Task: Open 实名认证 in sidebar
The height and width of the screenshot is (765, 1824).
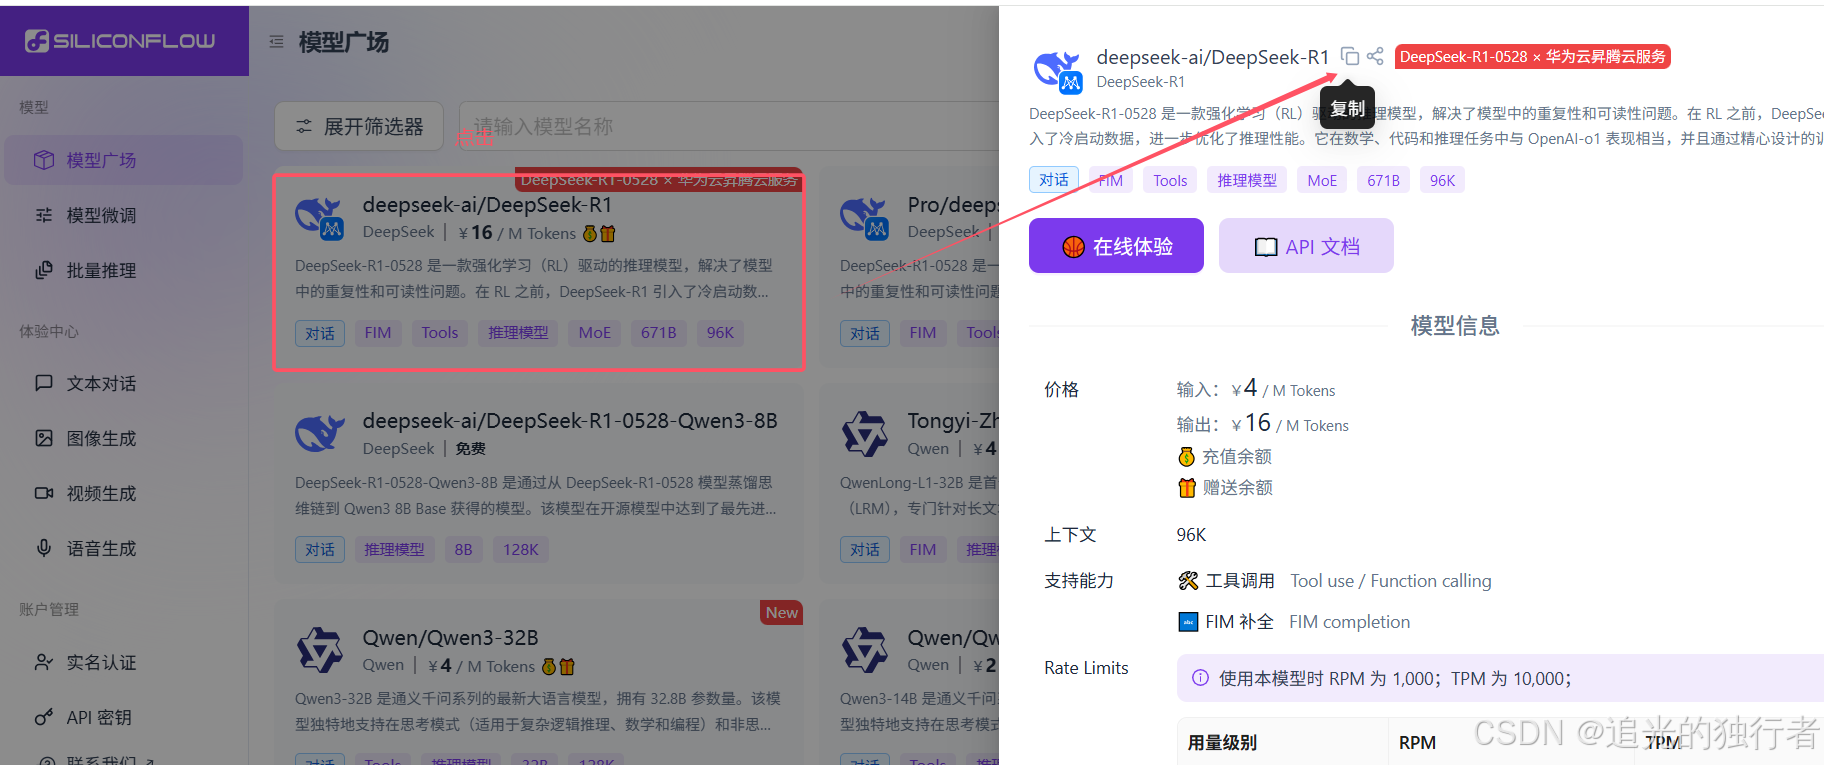Action: (x=123, y=662)
